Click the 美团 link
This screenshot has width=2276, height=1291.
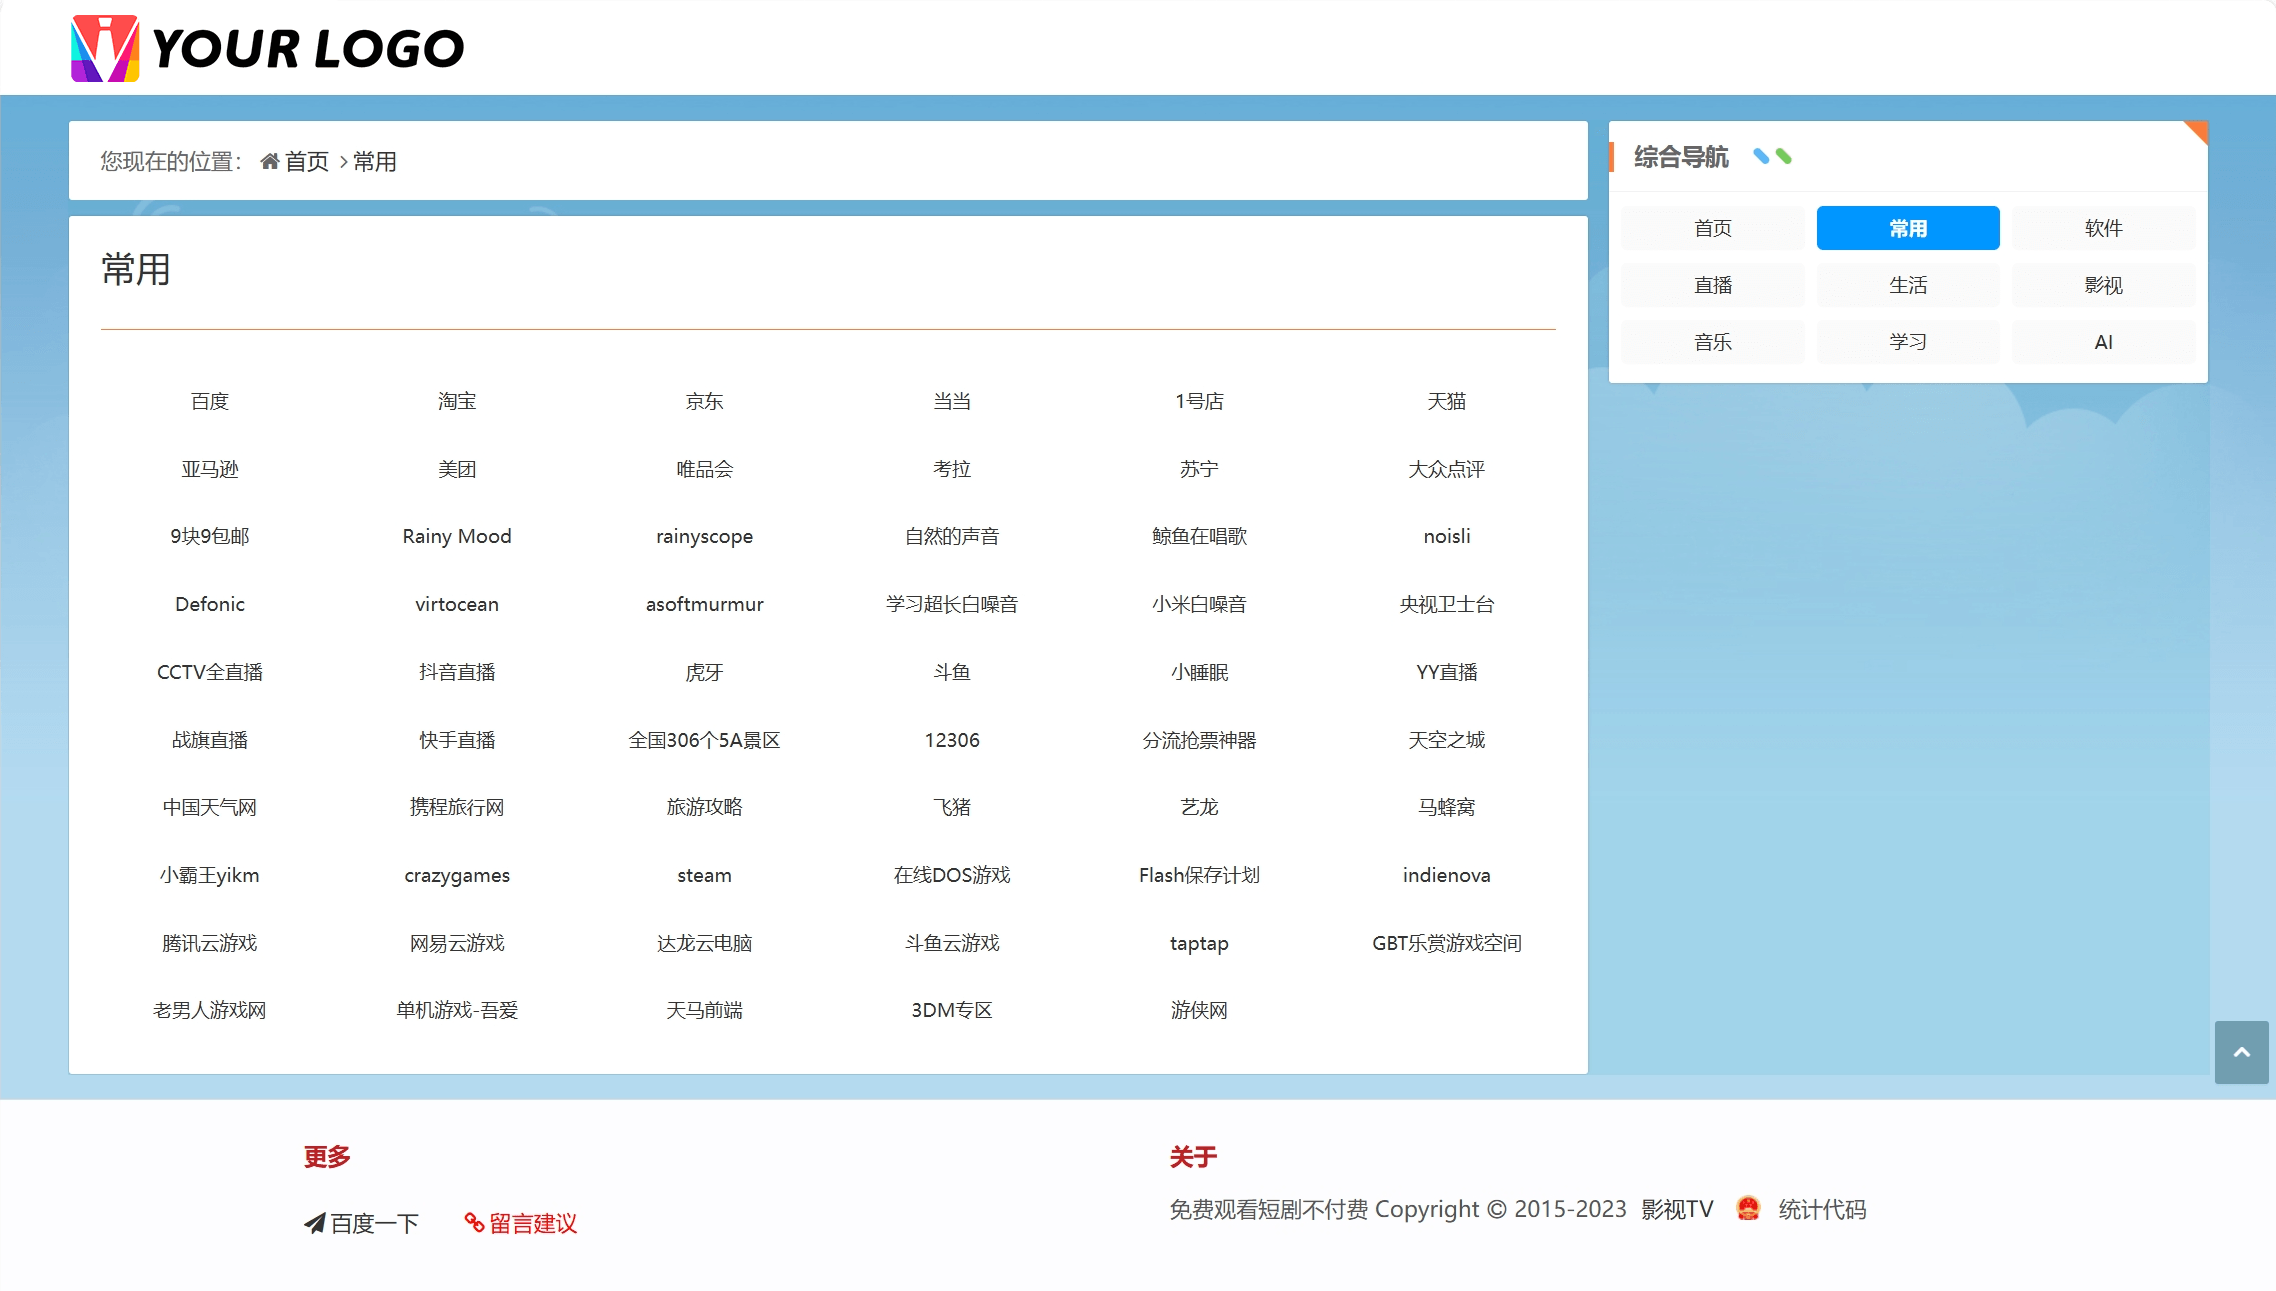click(x=457, y=469)
